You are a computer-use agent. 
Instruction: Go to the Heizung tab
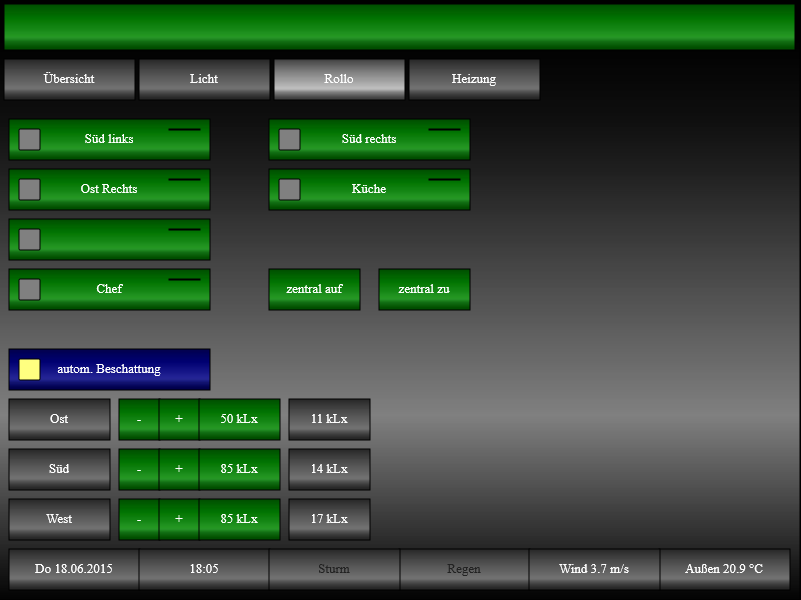click(x=474, y=79)
